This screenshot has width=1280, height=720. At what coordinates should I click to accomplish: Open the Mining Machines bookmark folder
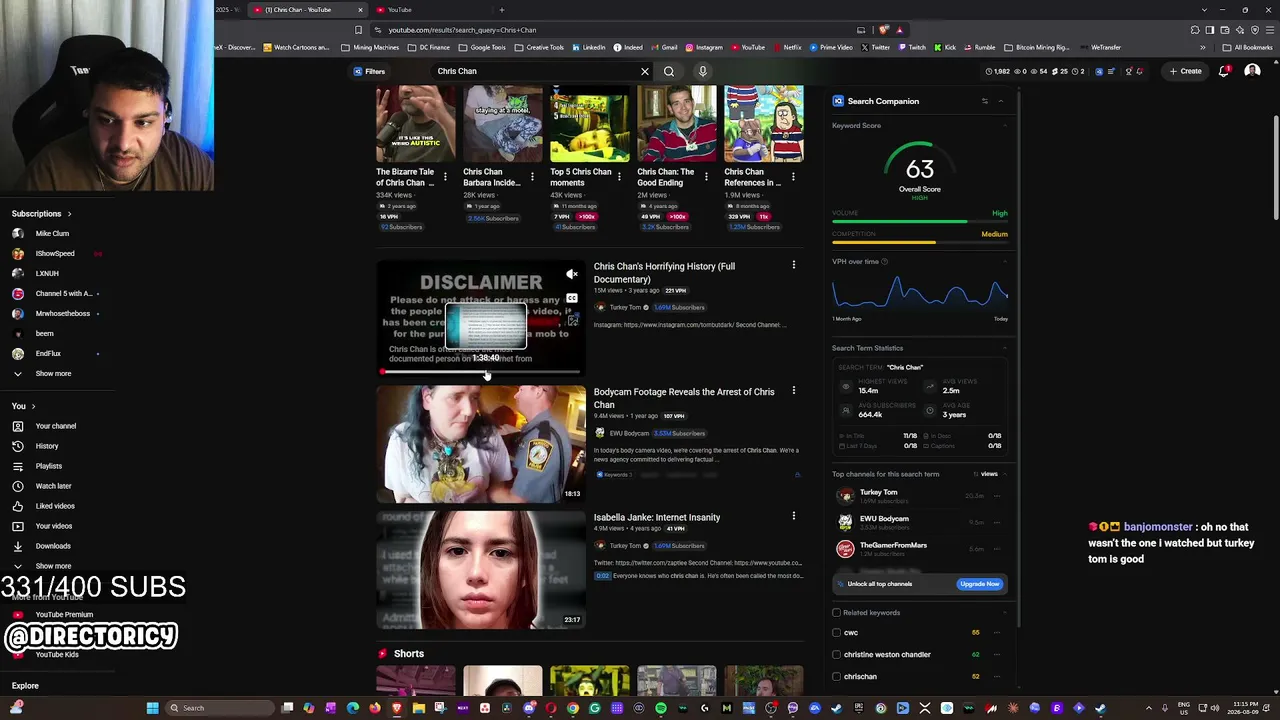pos(370,47)
